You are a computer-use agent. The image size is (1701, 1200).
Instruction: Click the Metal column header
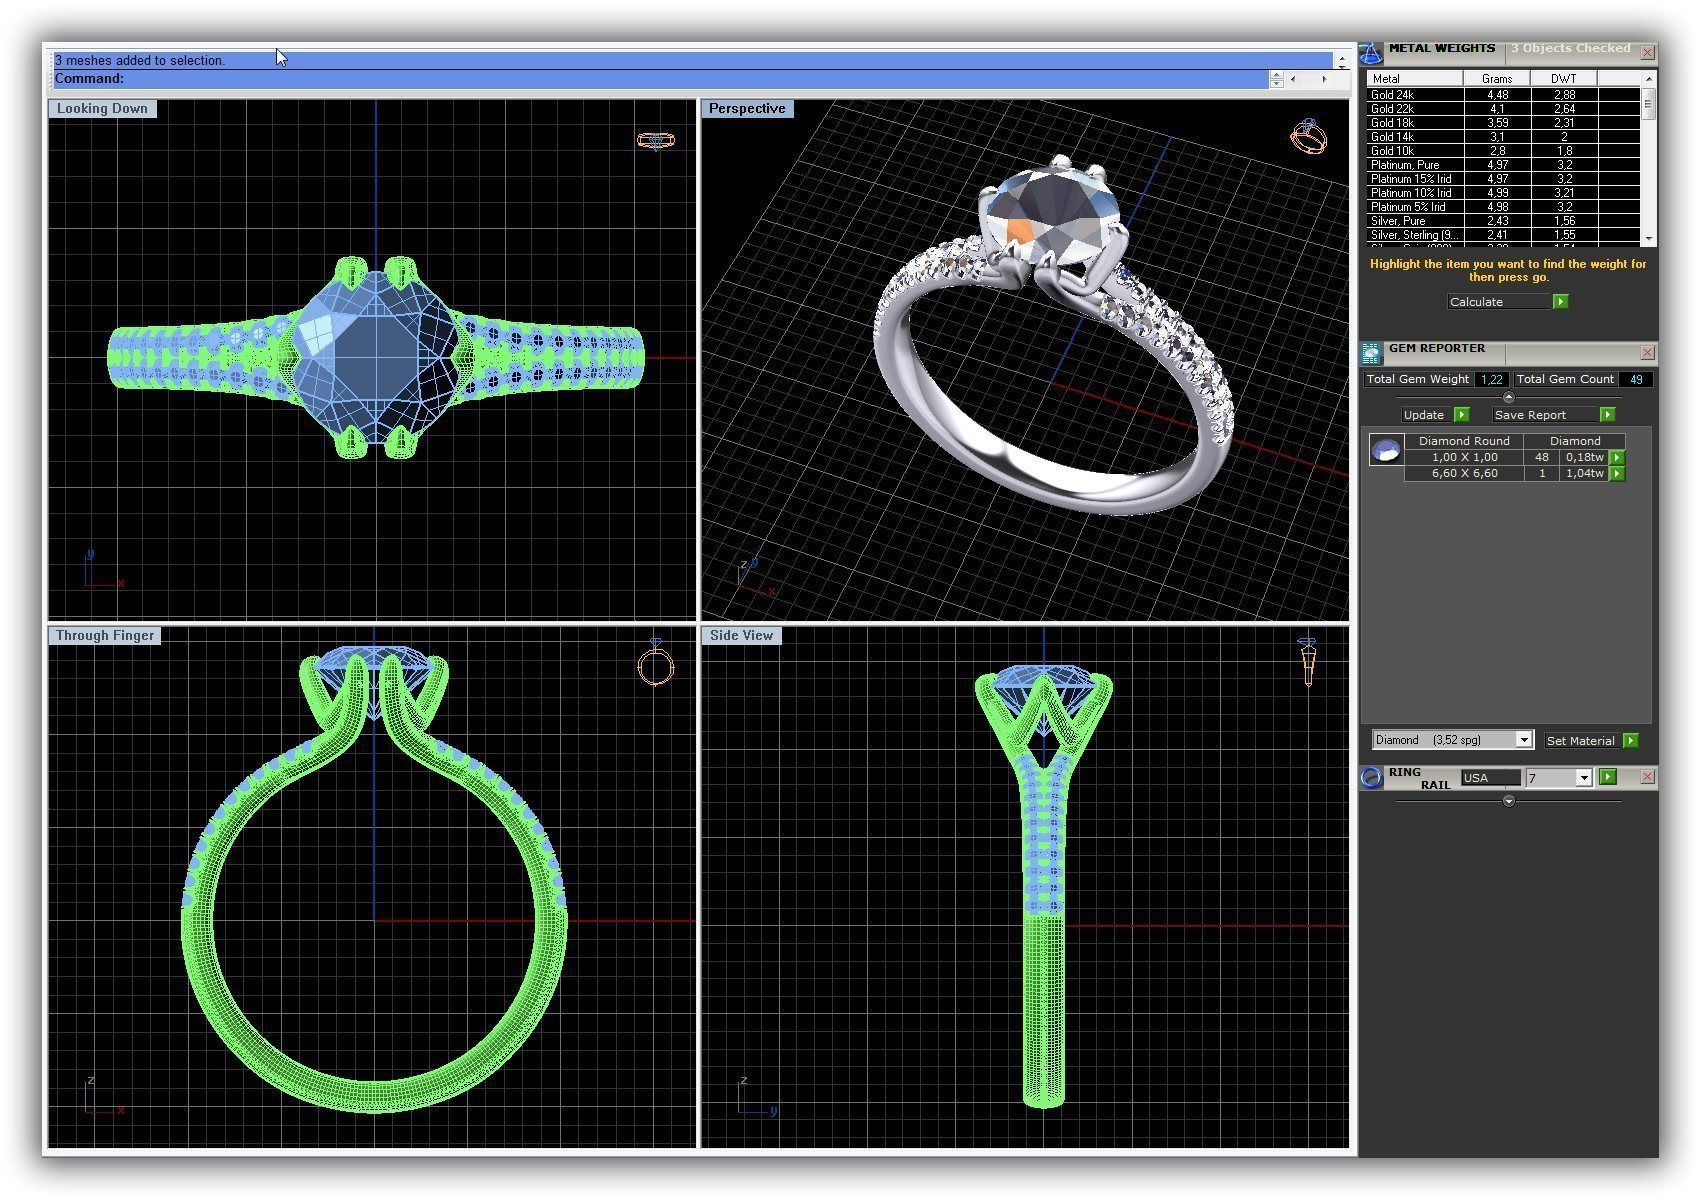(x=1415, y=79)
